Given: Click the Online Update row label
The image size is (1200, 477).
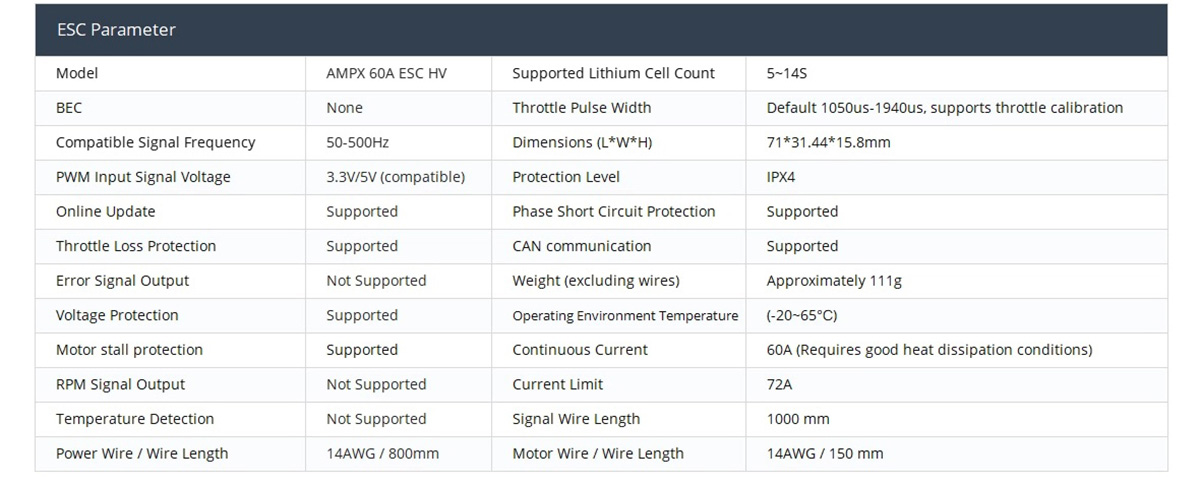Looking at the screenshot, I should 106,211.
